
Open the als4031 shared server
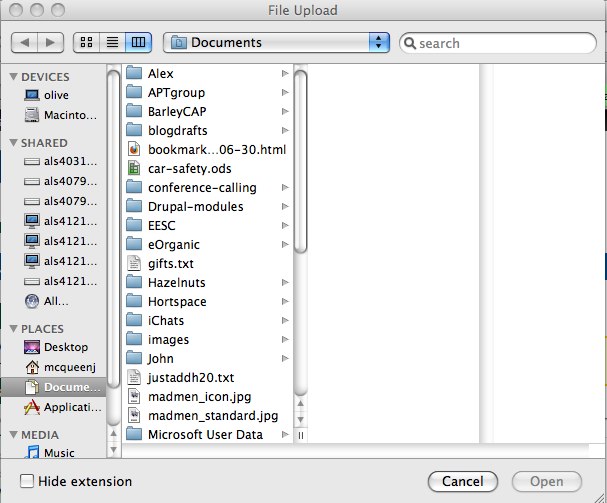pyautogui.click(x=60, y=161)
